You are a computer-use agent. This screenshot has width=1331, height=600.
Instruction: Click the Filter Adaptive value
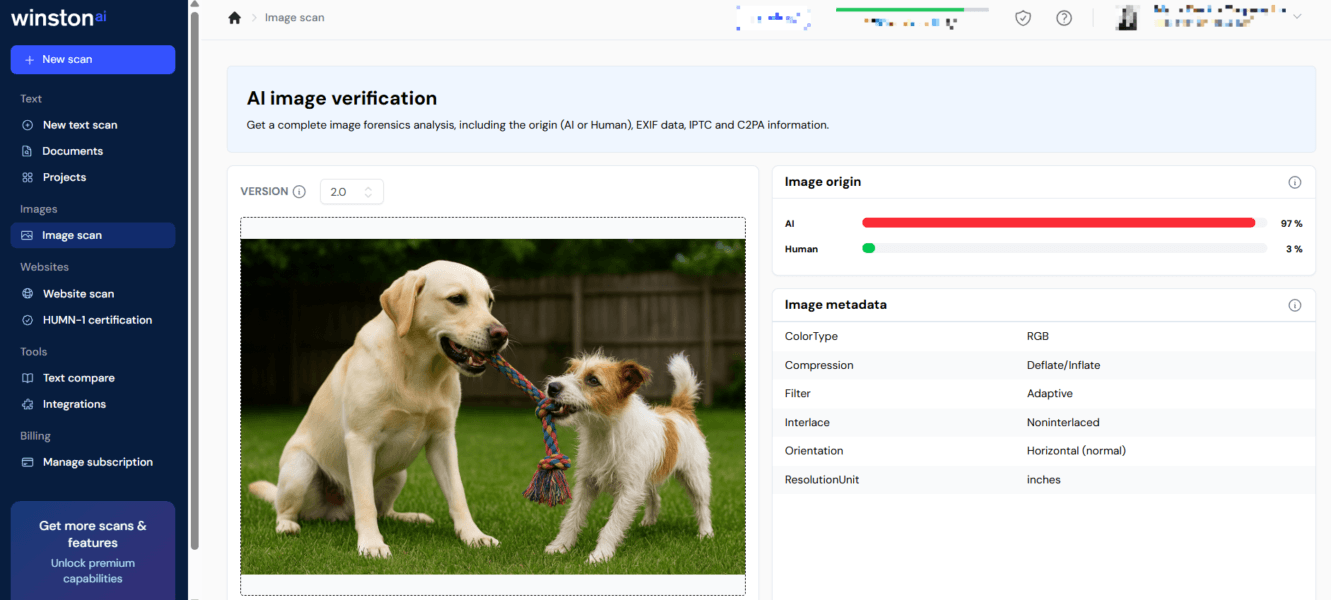coord(1050,394)
